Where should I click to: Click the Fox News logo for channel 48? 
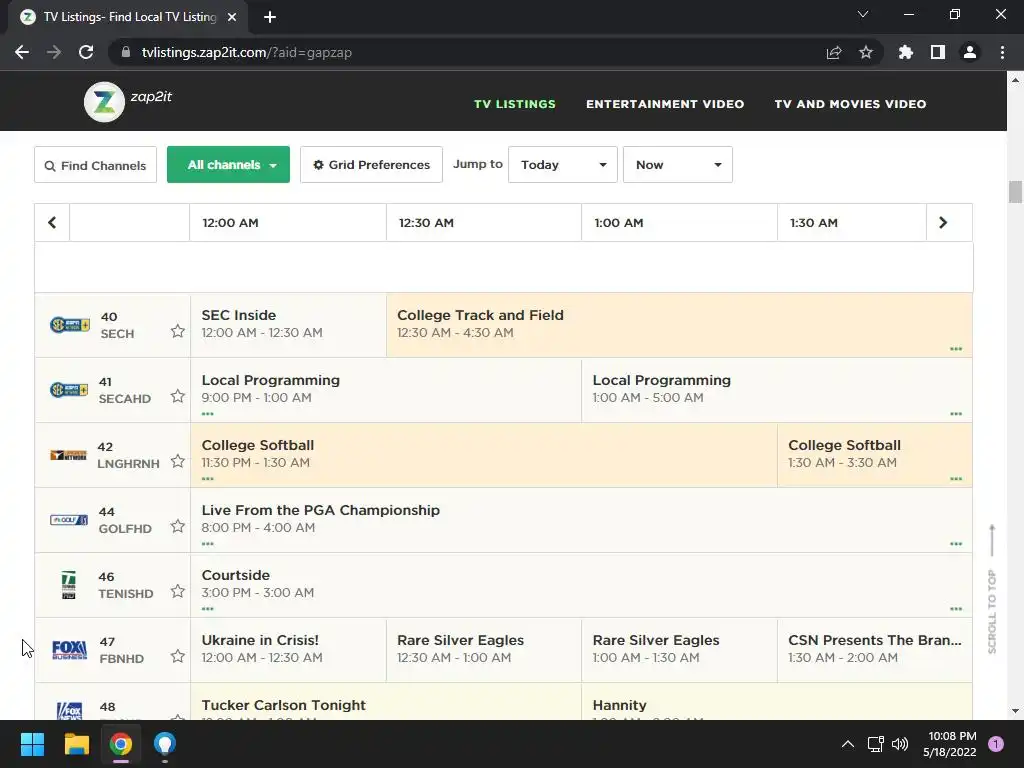(69, 711)
